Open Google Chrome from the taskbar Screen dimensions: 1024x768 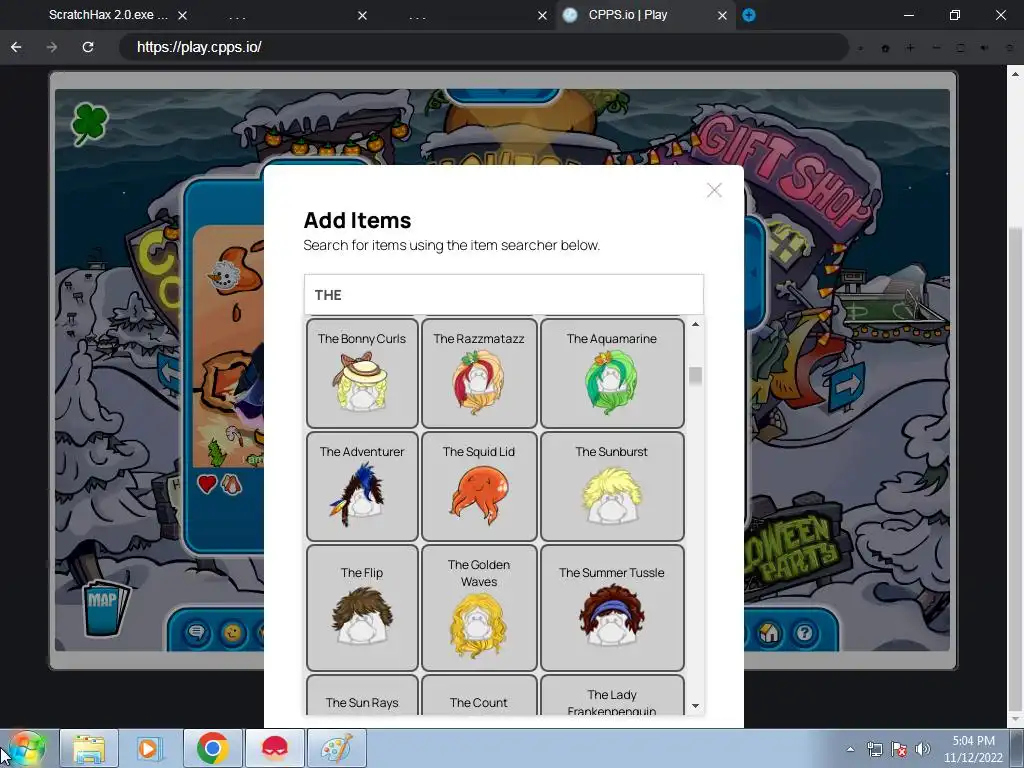(x=212, y=748)
